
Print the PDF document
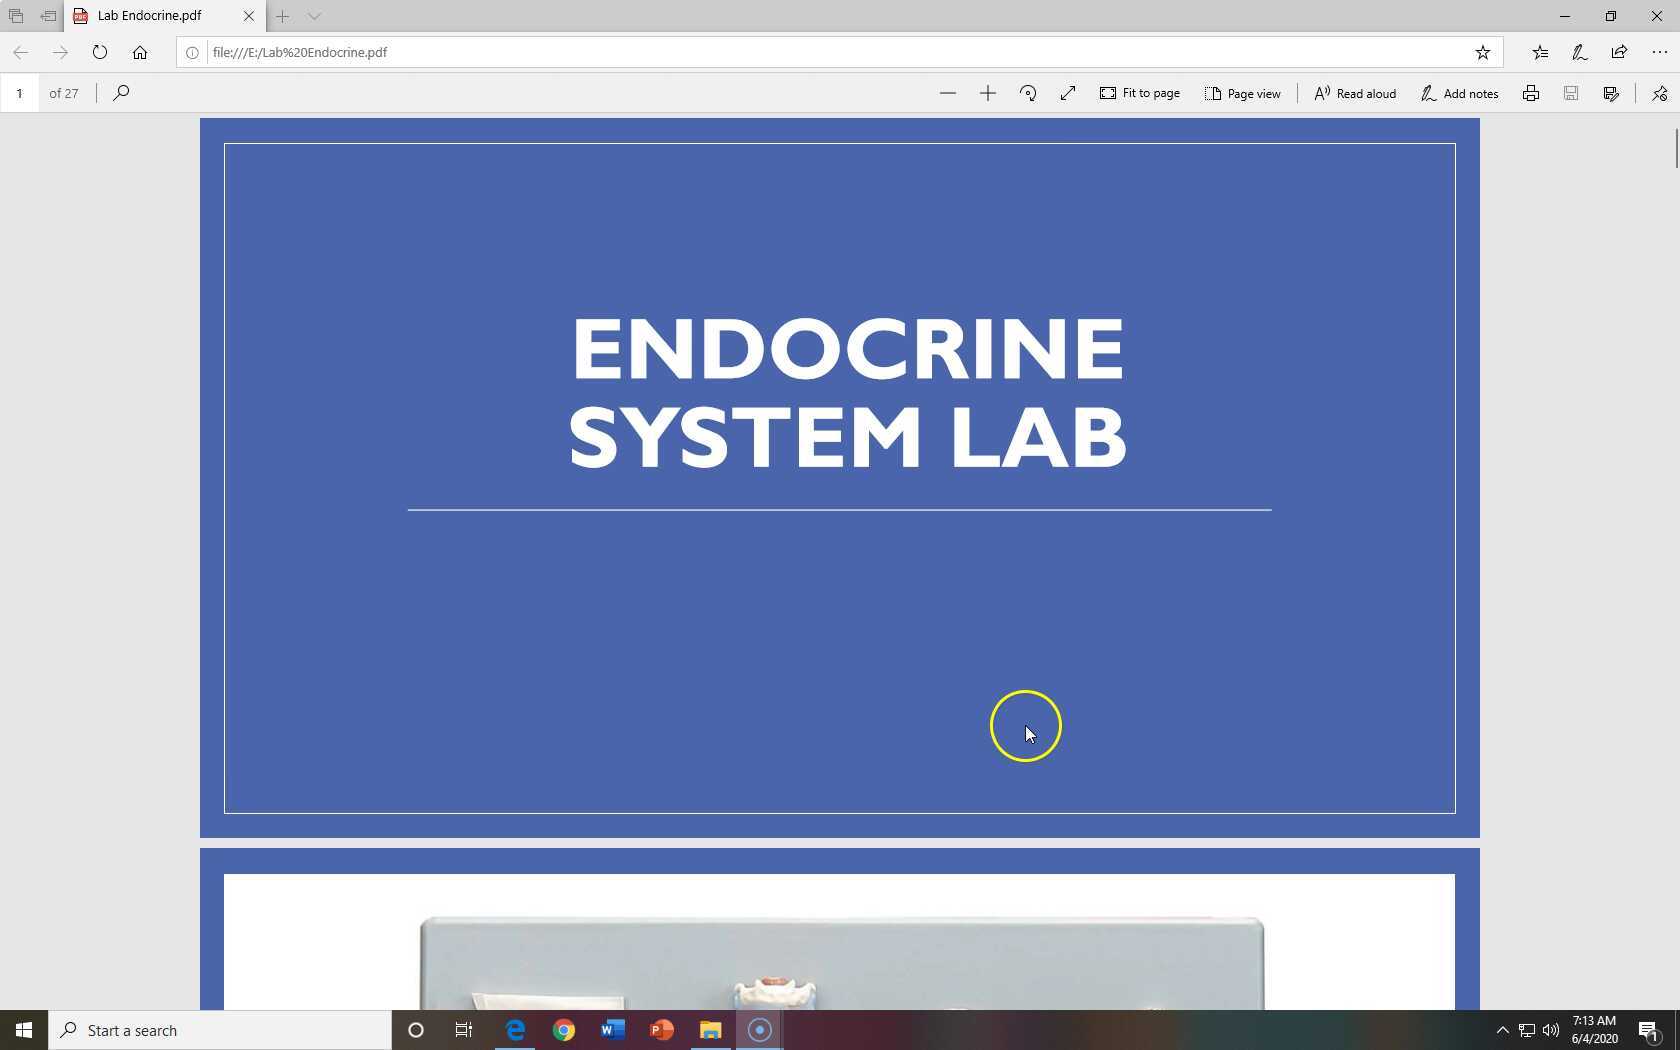(1531, 93)
